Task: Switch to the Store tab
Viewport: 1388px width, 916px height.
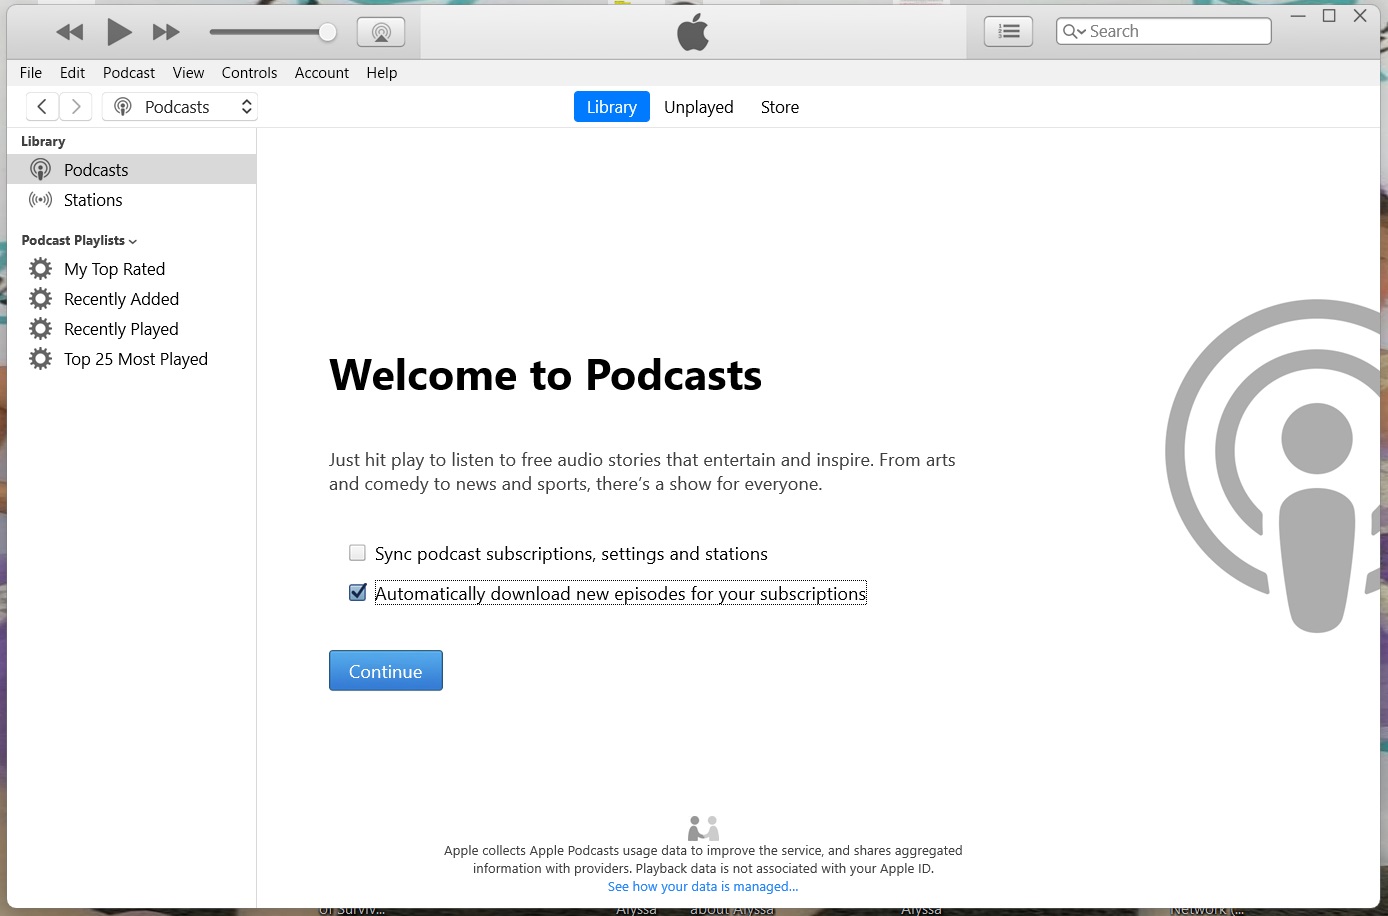Action: (x=780, y=107)
